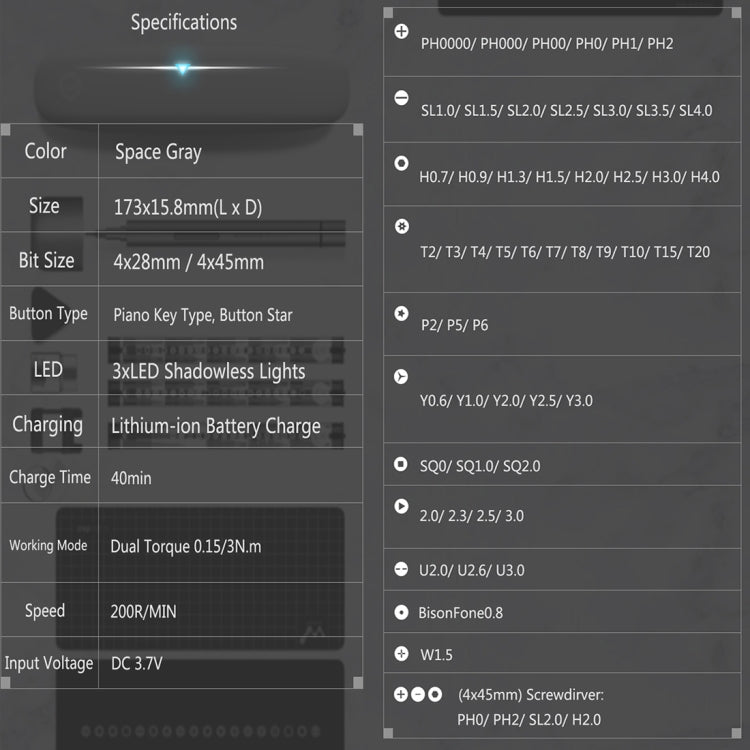Image resolution: width=750 pixels, height=750 pixels.
Task: Click the Torx T2–T20 bit icon
Action: [x=401, y=227]
